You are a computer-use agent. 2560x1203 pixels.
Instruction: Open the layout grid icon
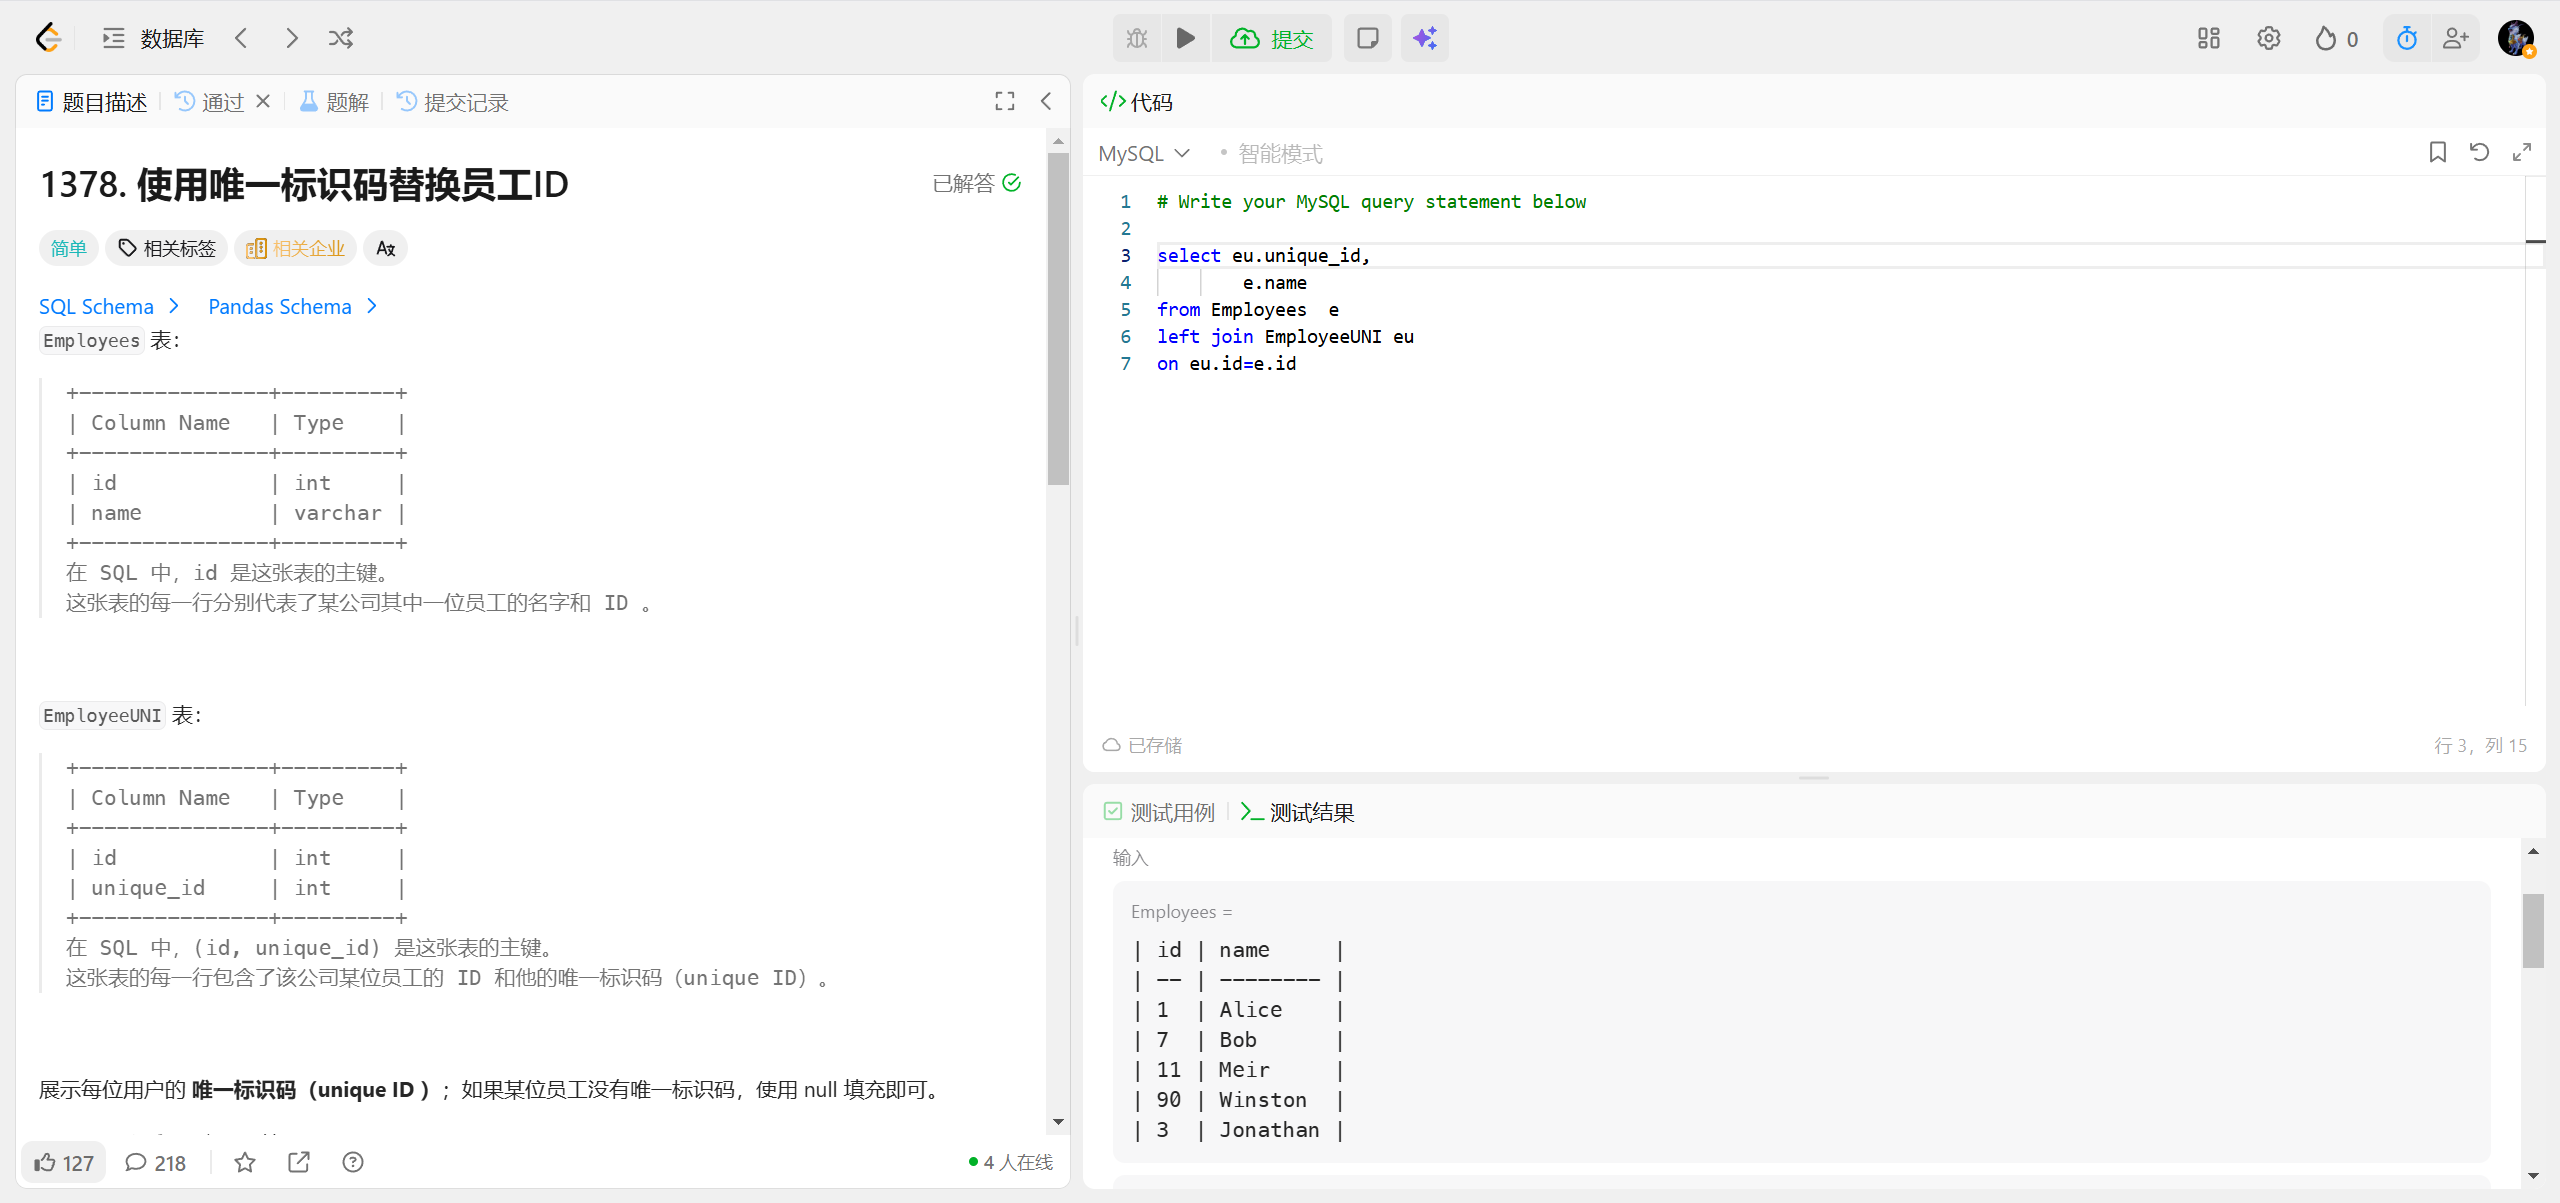click(2208, 38)
